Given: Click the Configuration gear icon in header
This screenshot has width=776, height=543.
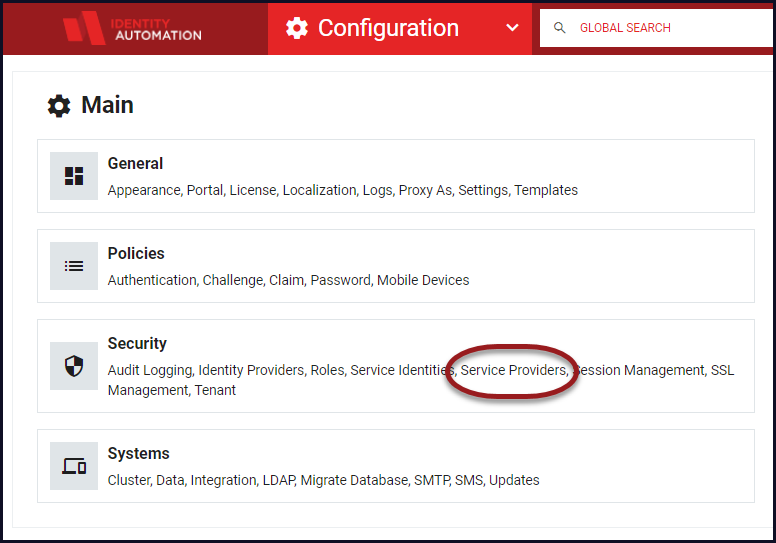Looking at the screenshot, I should coord(297,28).
